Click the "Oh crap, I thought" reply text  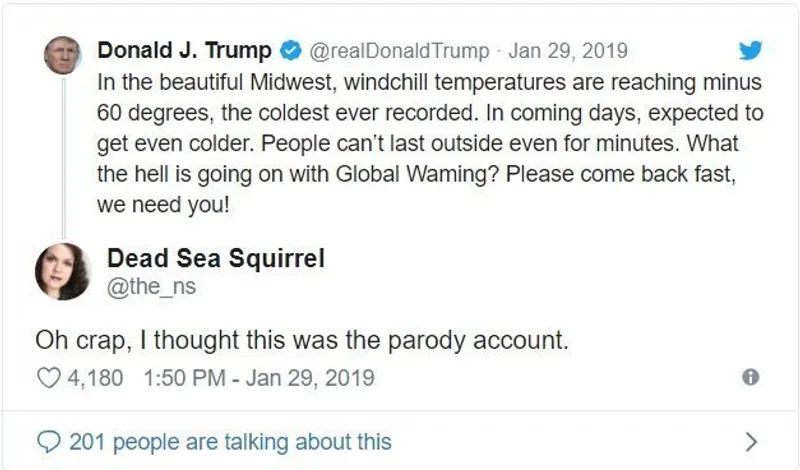[302, 339]
